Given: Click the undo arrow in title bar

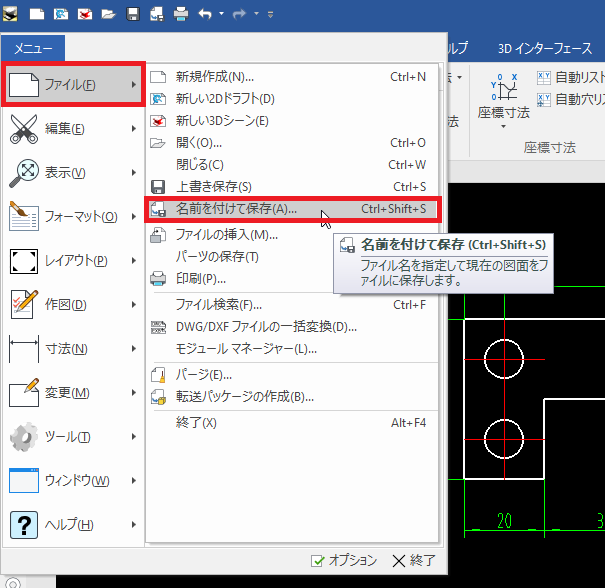Looking at the screenshot, I should point(205,15).
